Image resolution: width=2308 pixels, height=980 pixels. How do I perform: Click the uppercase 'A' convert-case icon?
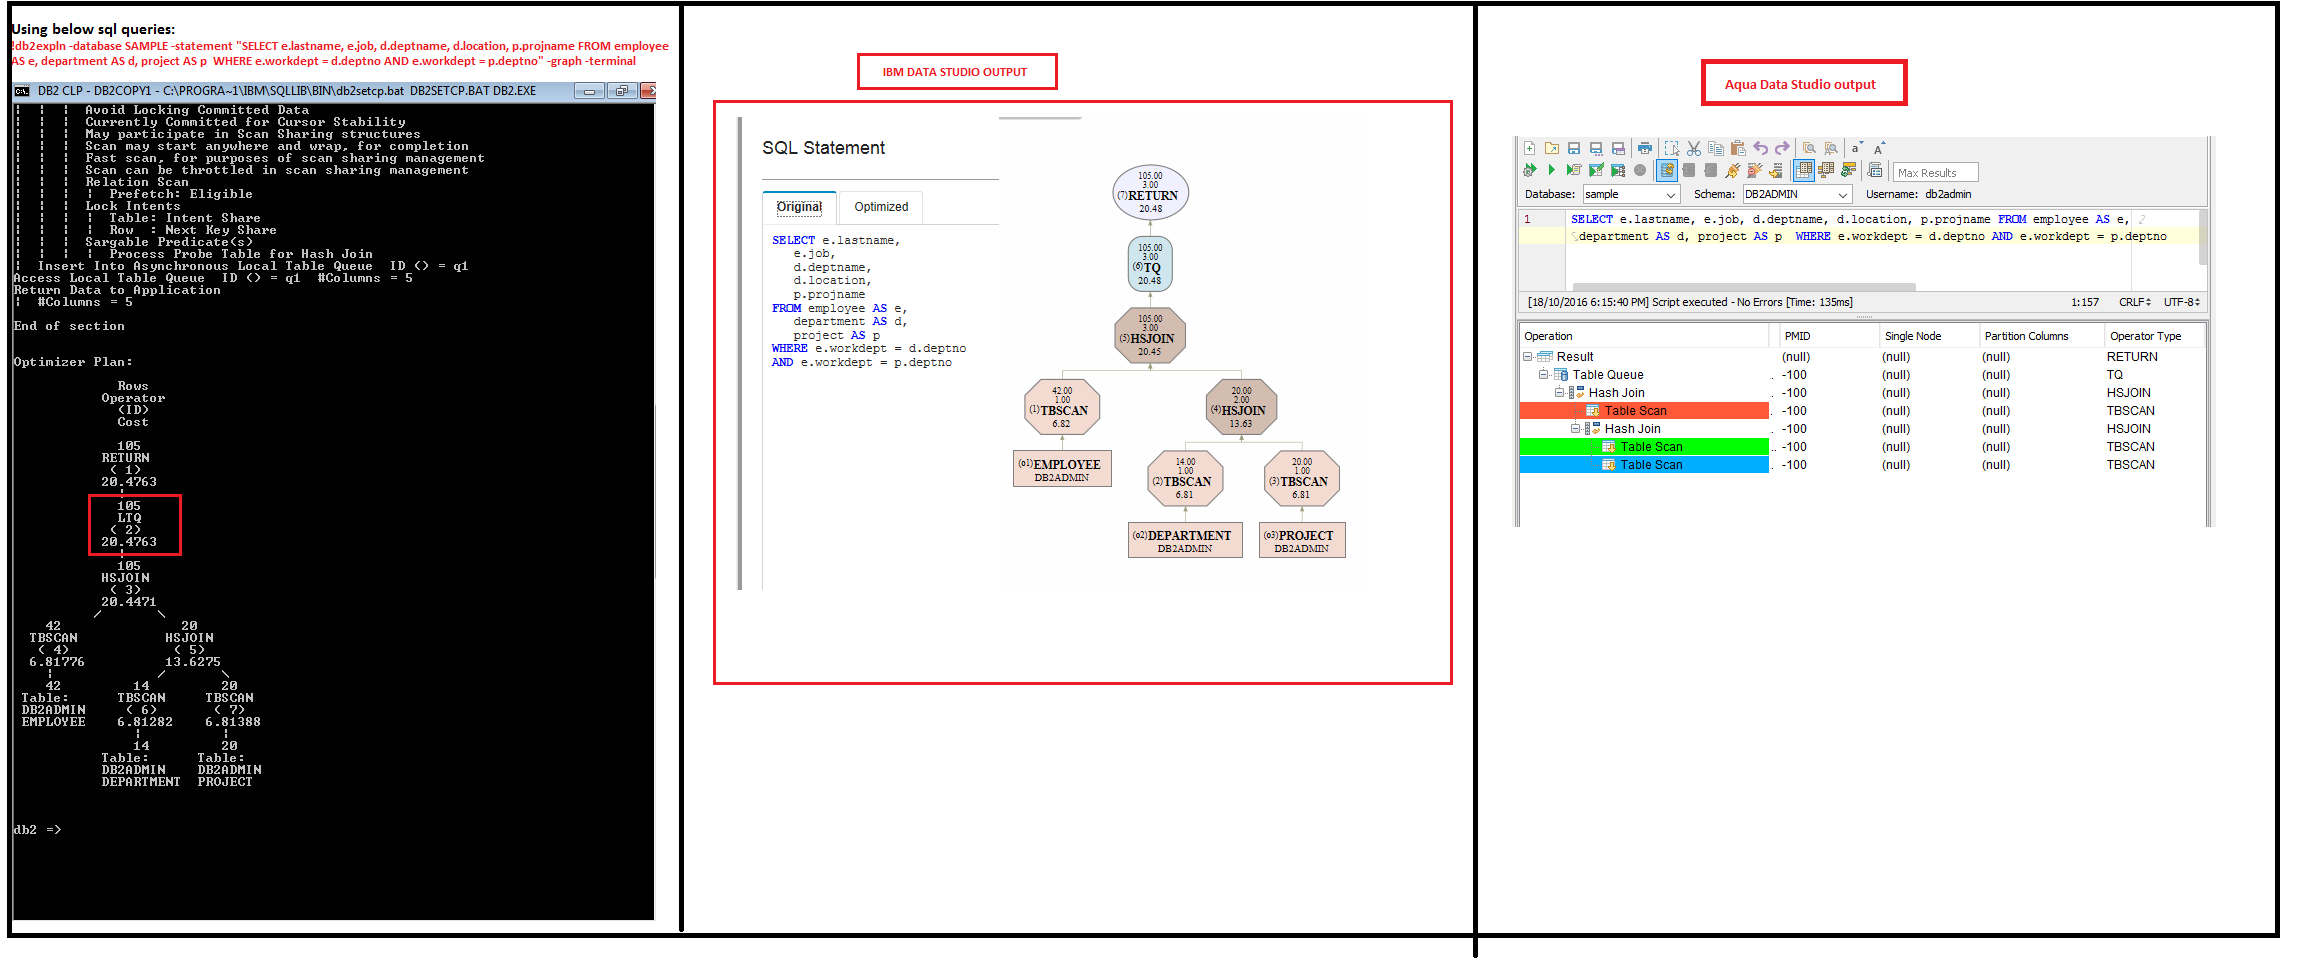(1879, 148)
